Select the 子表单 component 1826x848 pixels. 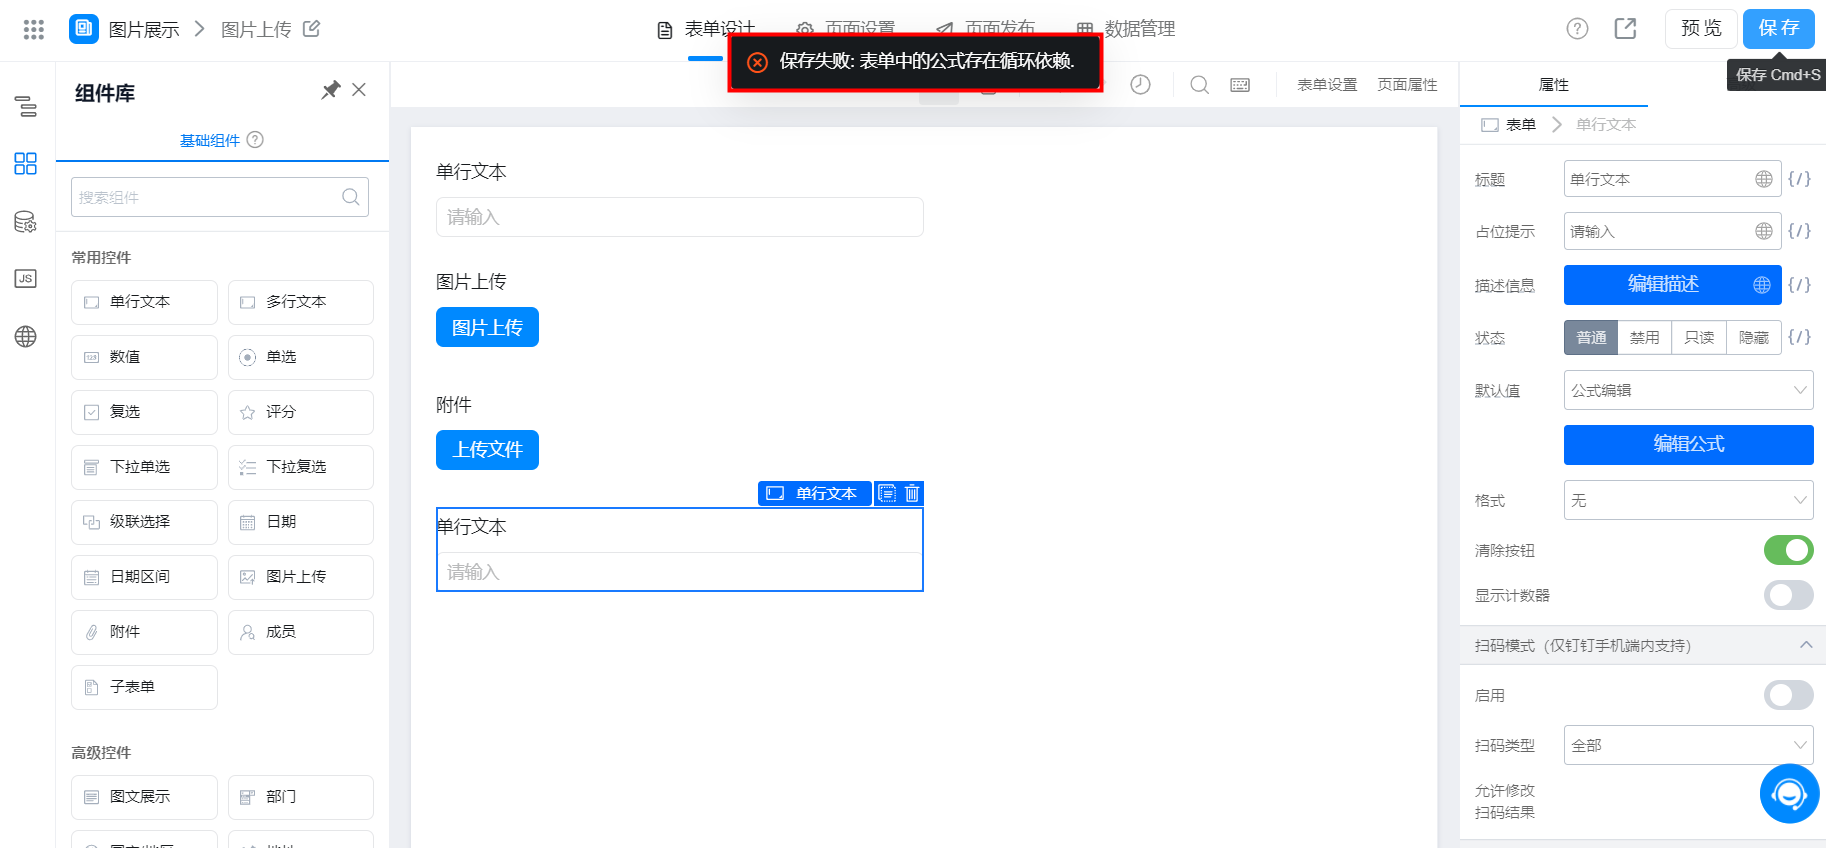click(144, 687)
